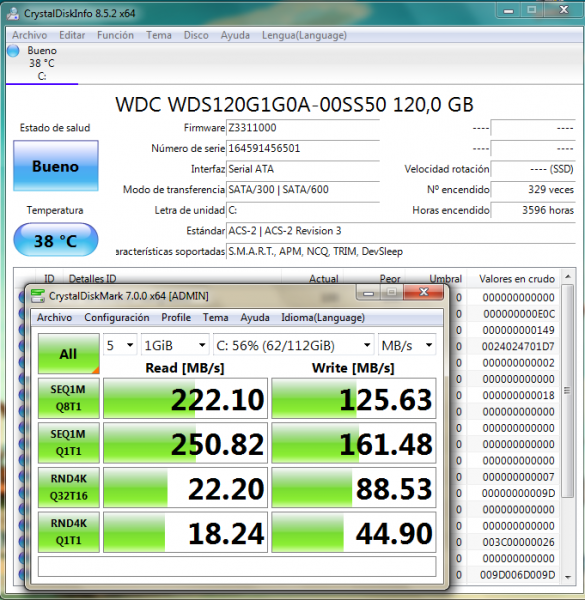Click raw value 0024024701D7
Image resolution: width=585 pixels, height=600 pixels.
pos(518,347)
